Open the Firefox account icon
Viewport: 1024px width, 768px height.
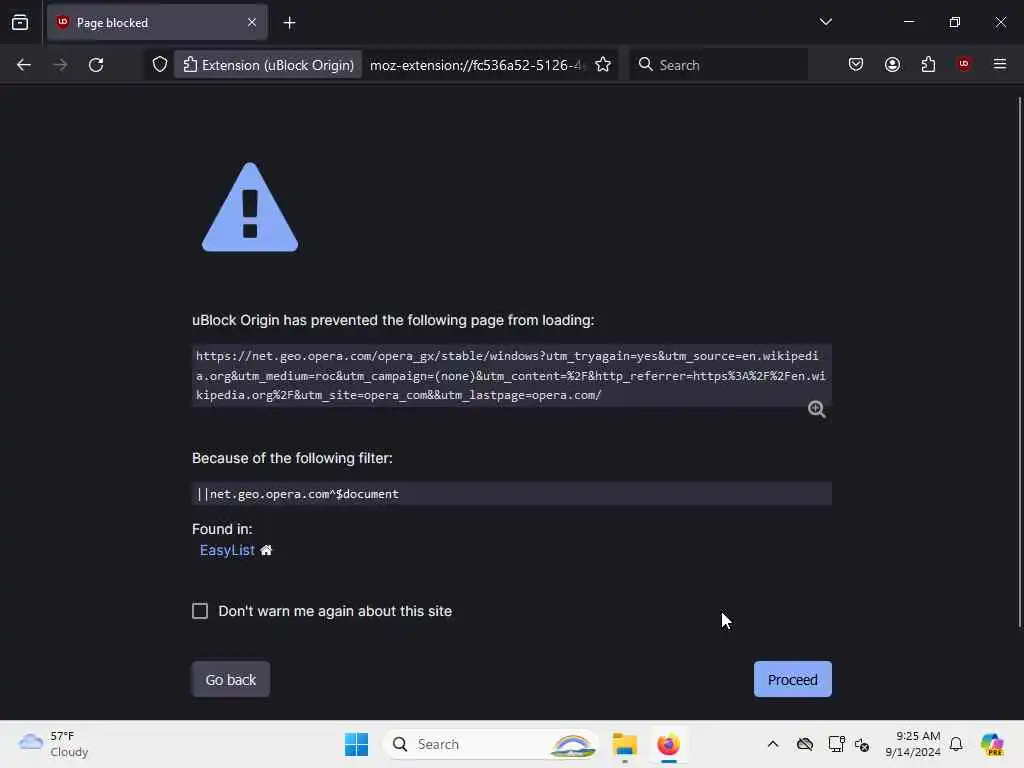(x=892, y=64)
